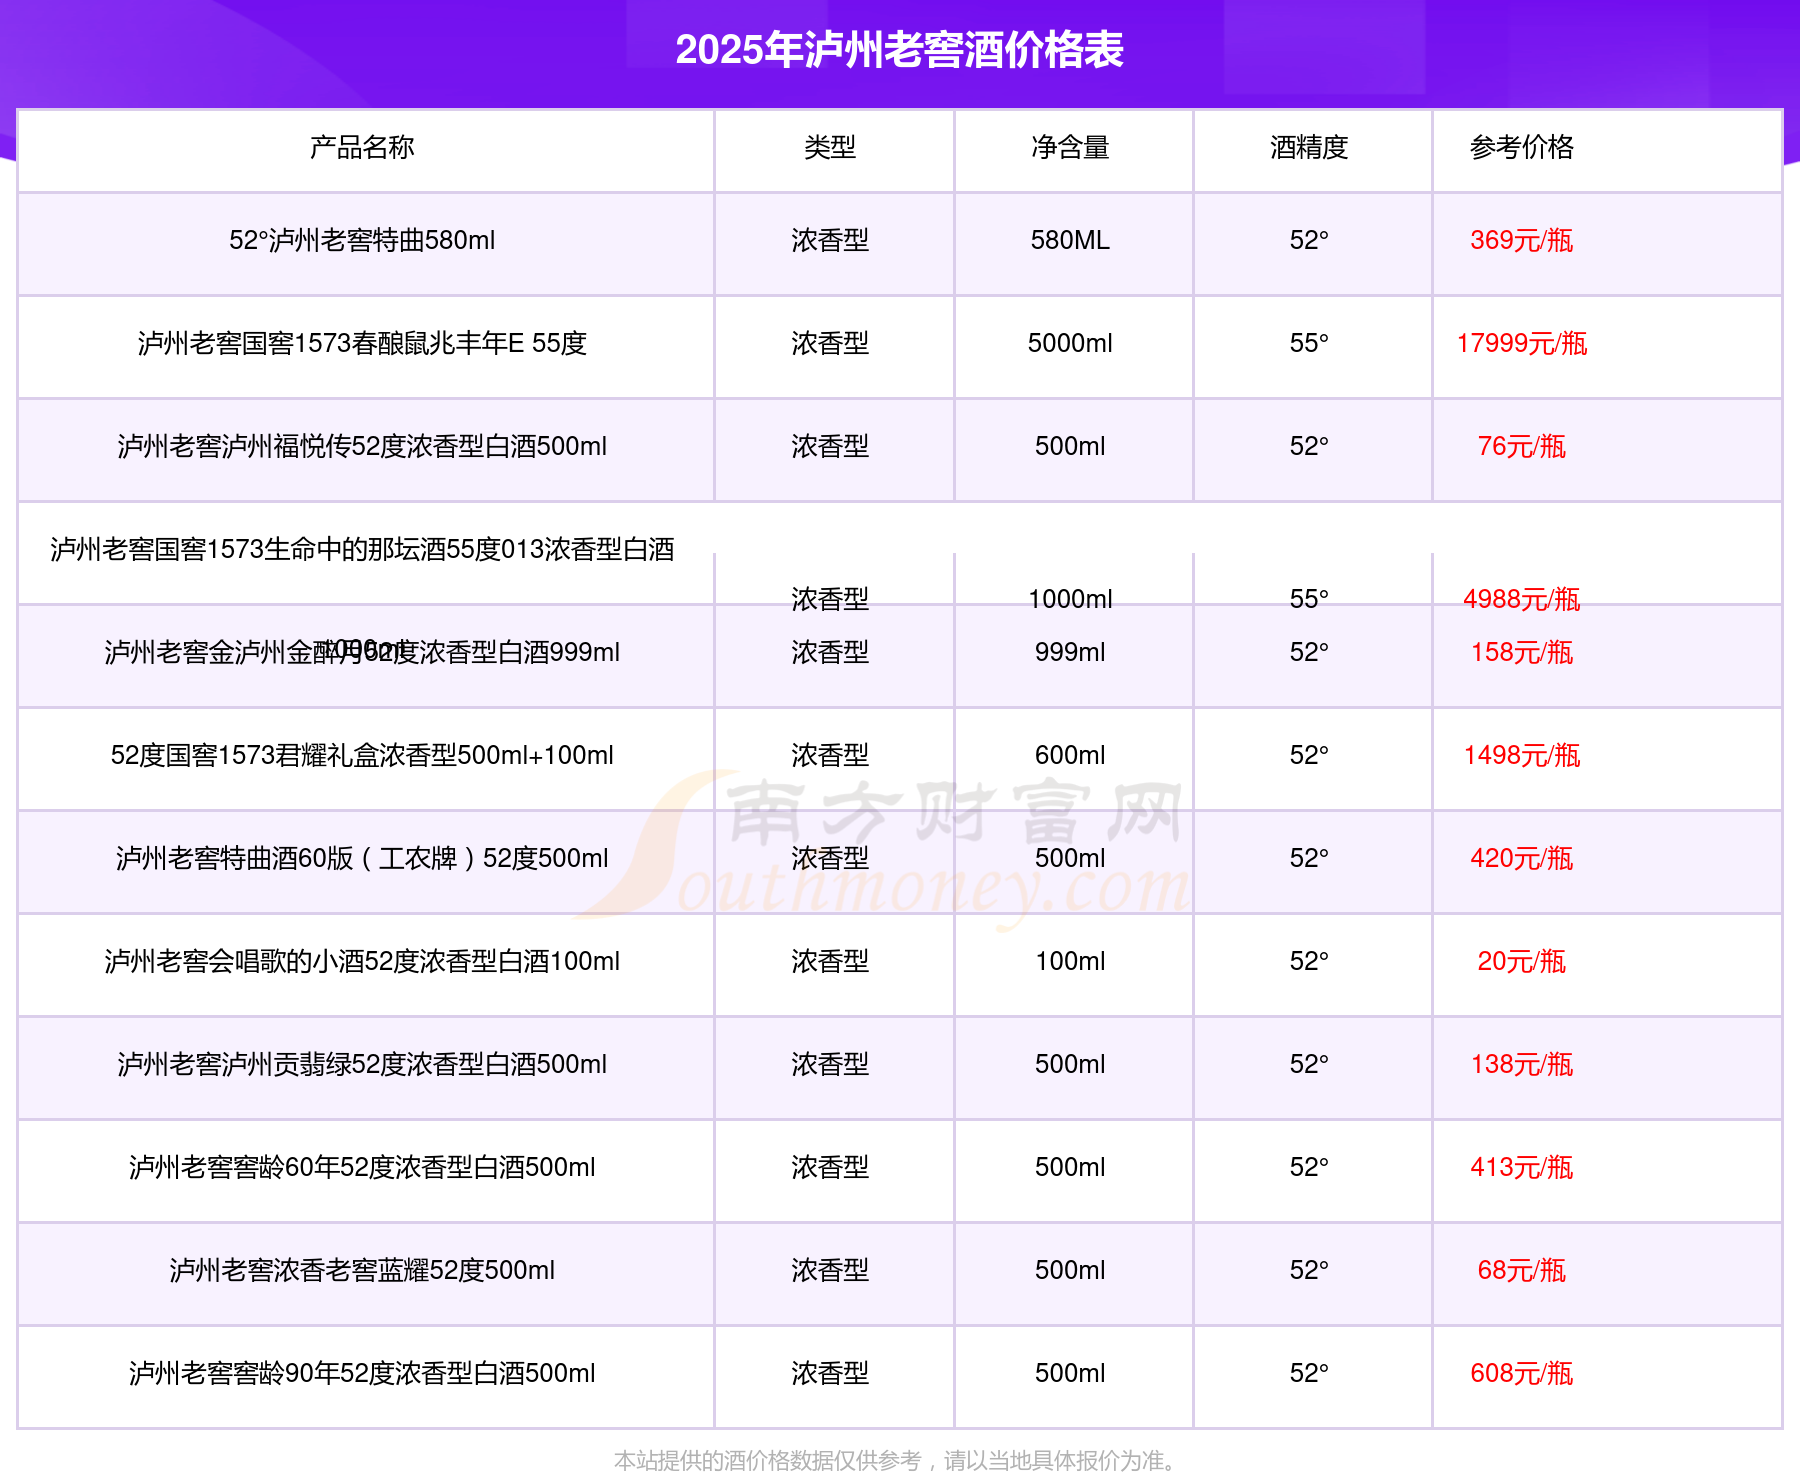1800x1476 pixels.
Task: Click the price "17999元/瓶"
Action: point(1522,344)
